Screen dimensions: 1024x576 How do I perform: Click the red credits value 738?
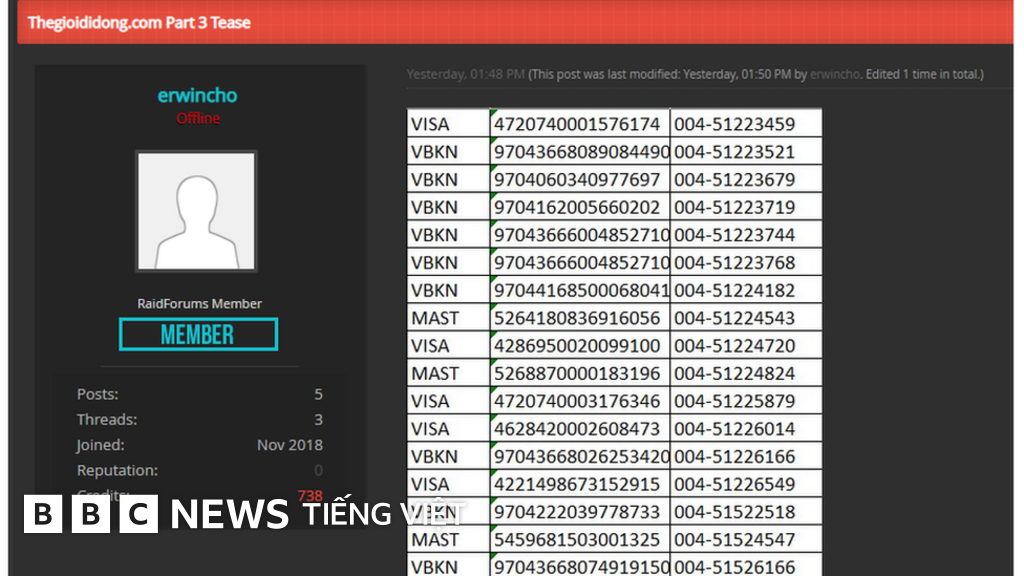[310, 495]
